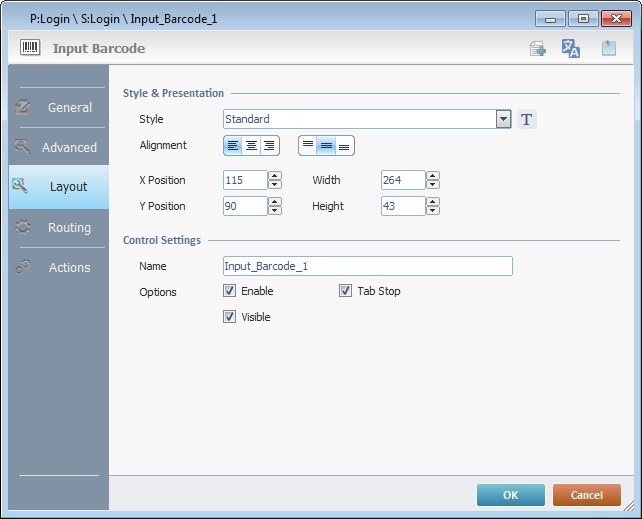The width and height of the screenshot is (642, 519).
Task: Click the add document icon in the header
Action: (538, 49)
